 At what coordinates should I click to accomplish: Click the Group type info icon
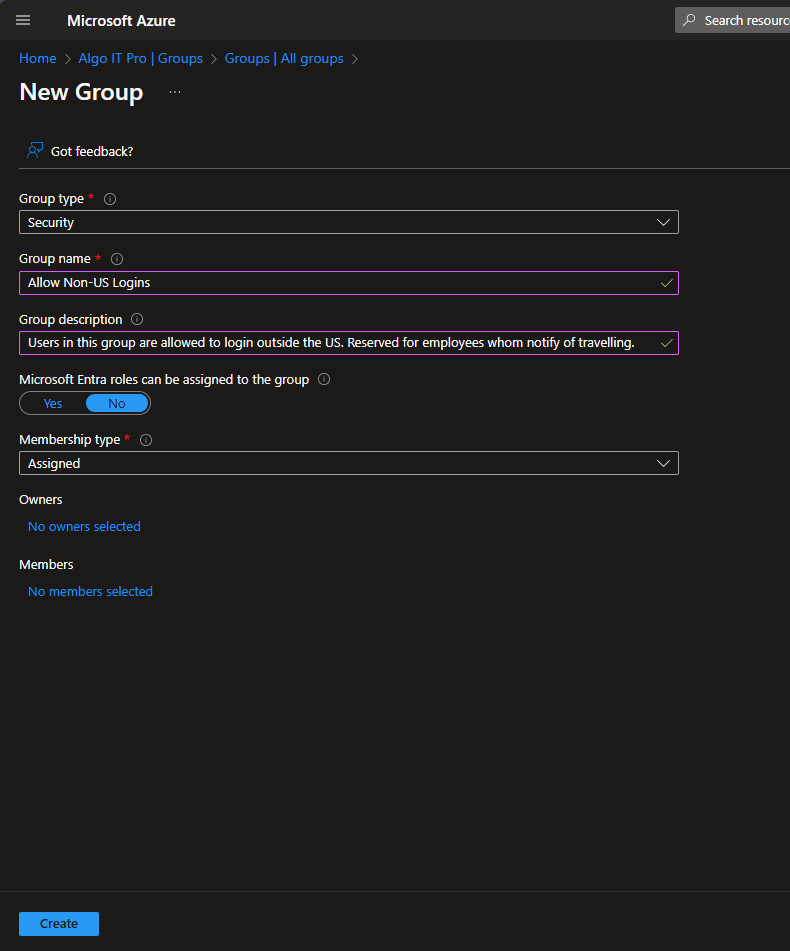110,199
